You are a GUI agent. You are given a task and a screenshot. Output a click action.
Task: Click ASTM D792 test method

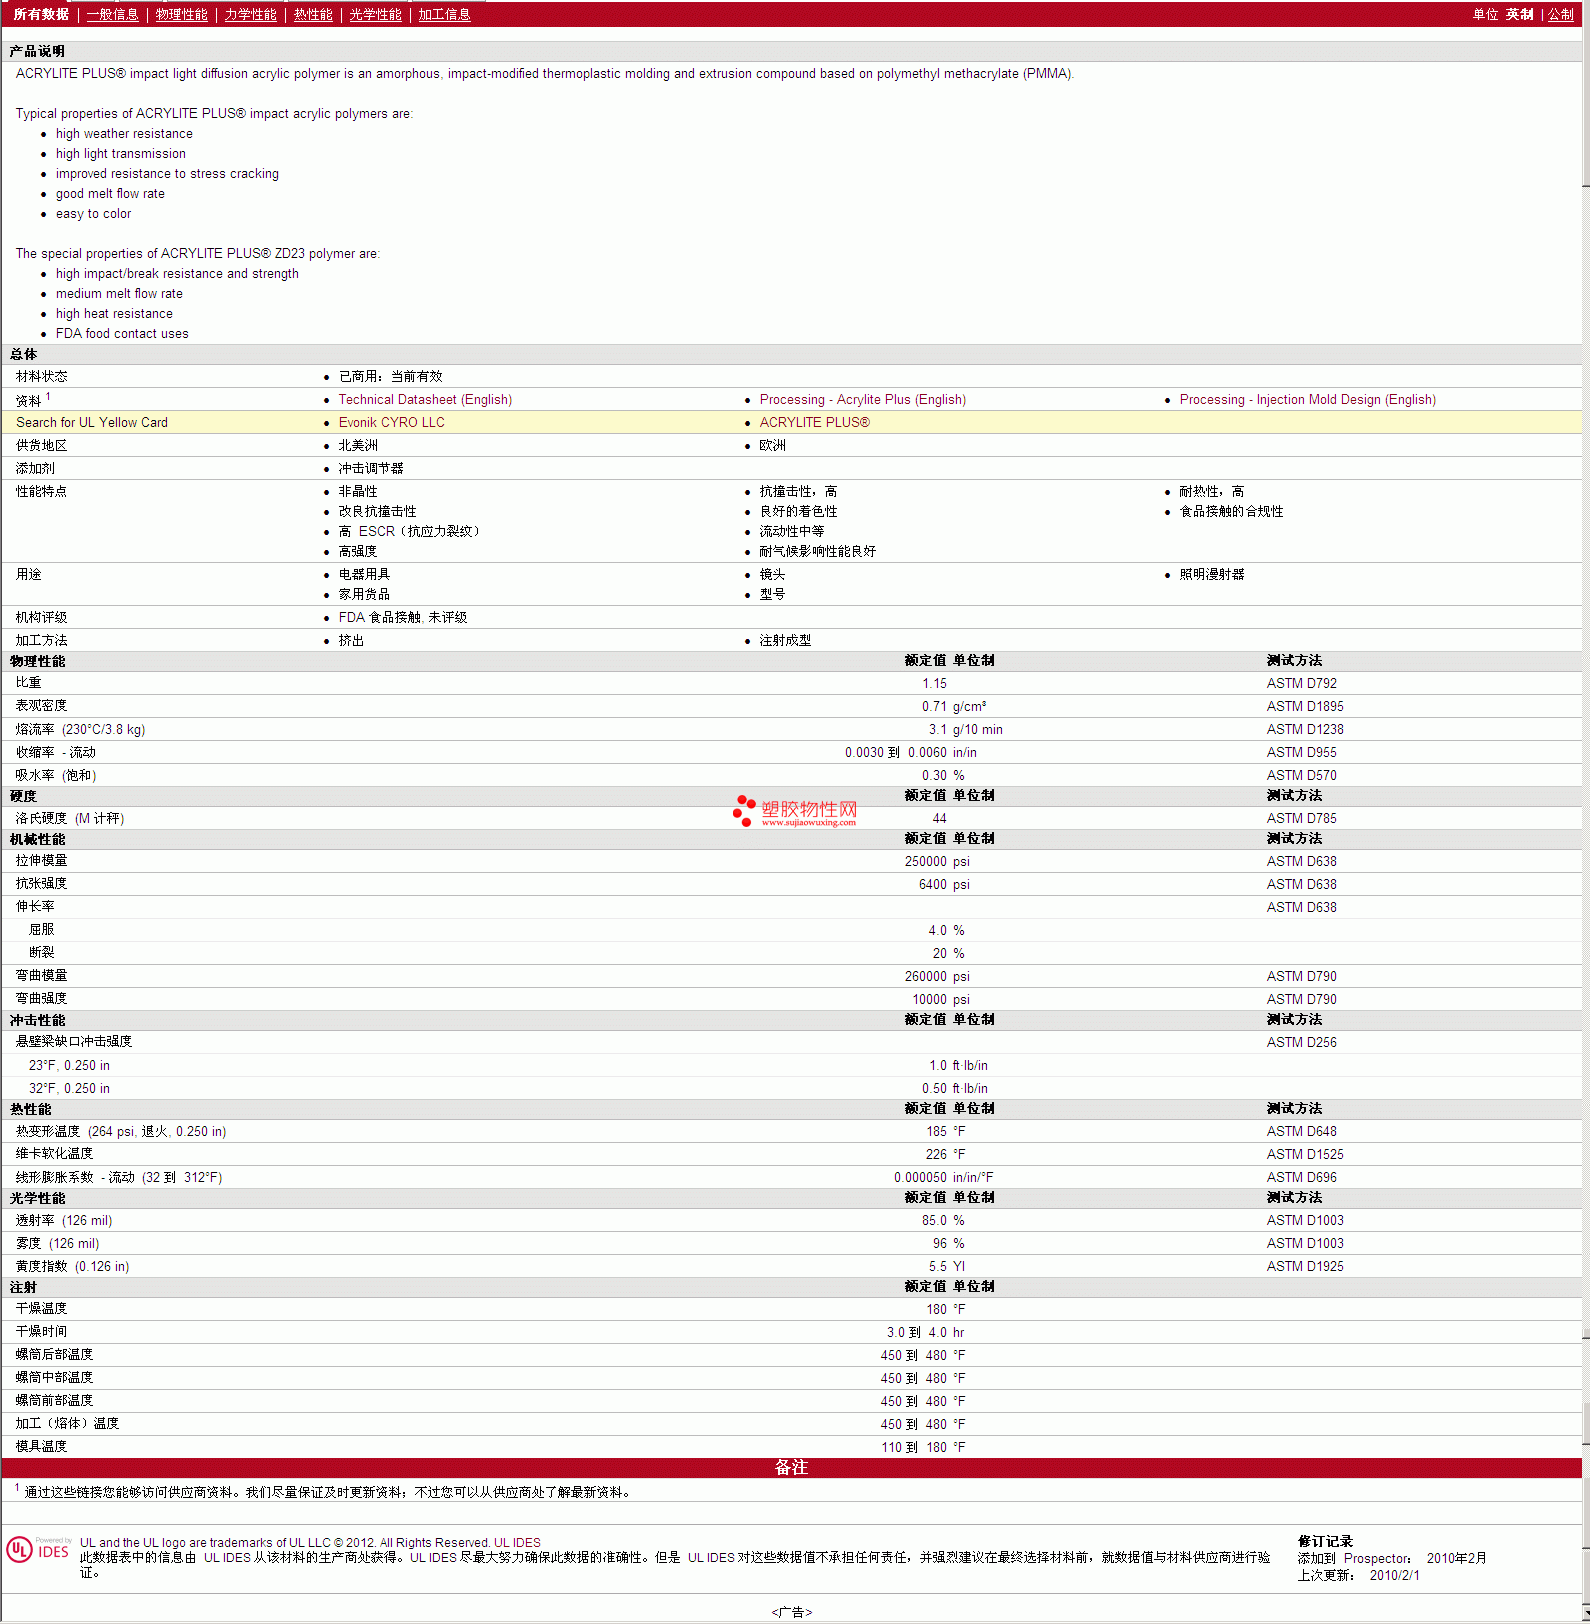tap(1301, 683)
